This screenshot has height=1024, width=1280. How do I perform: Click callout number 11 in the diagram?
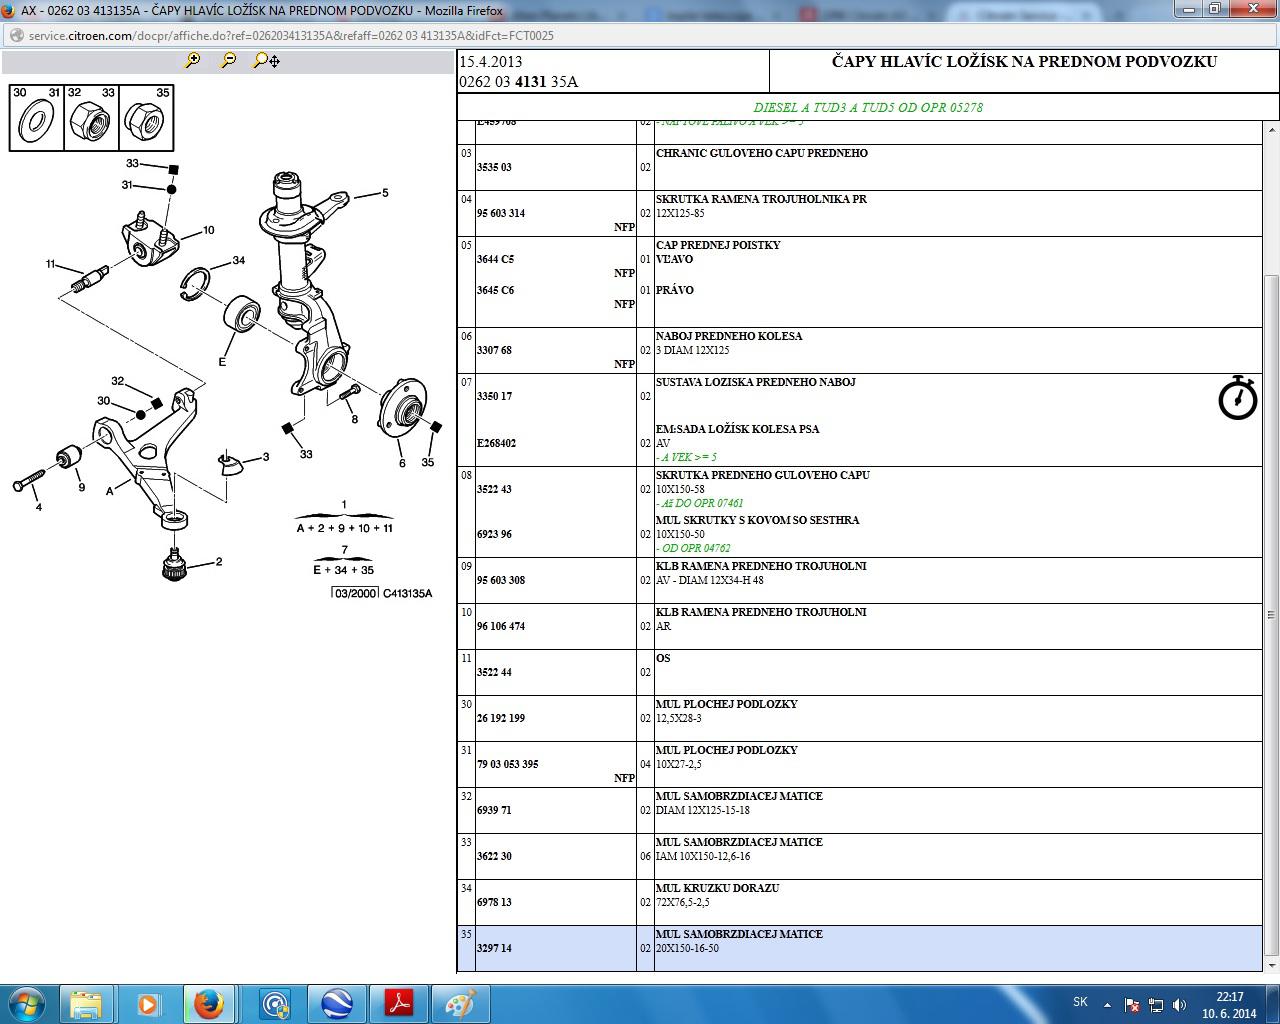pyautogui.click(x=51, y=264)
